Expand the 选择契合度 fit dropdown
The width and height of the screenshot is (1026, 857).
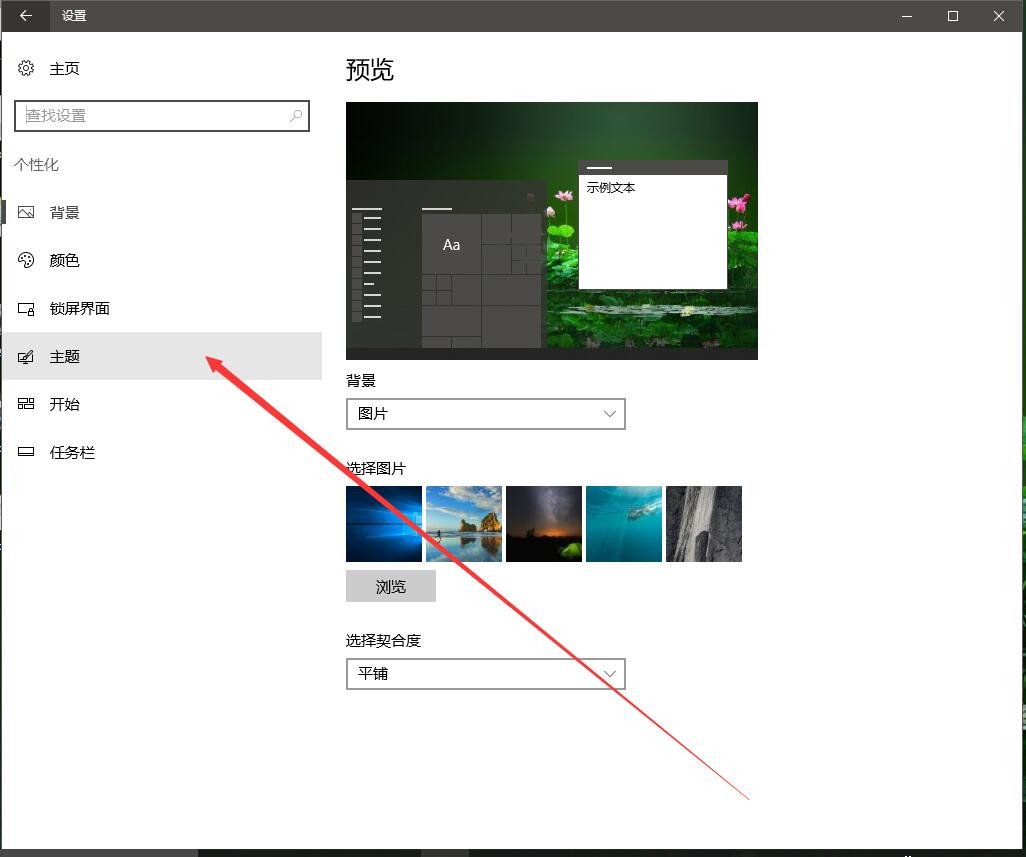coord(485,674)
